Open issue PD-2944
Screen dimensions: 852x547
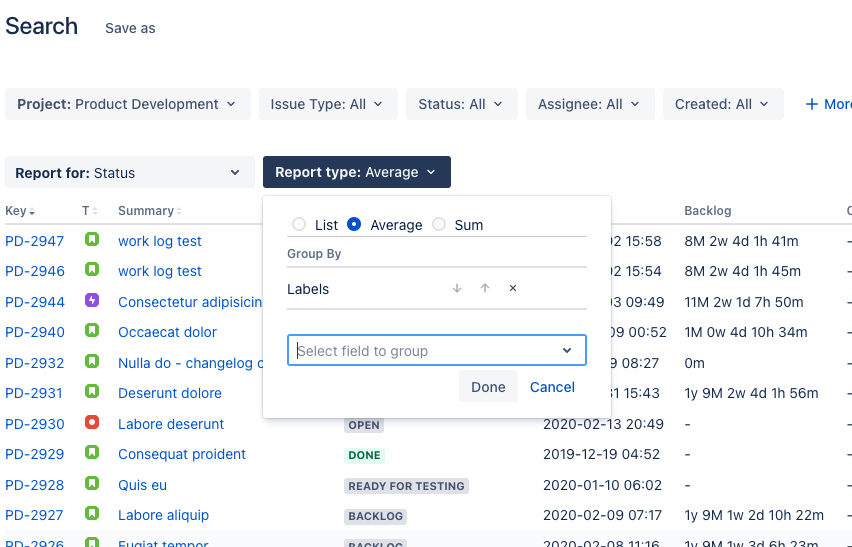tap(35, 302)
